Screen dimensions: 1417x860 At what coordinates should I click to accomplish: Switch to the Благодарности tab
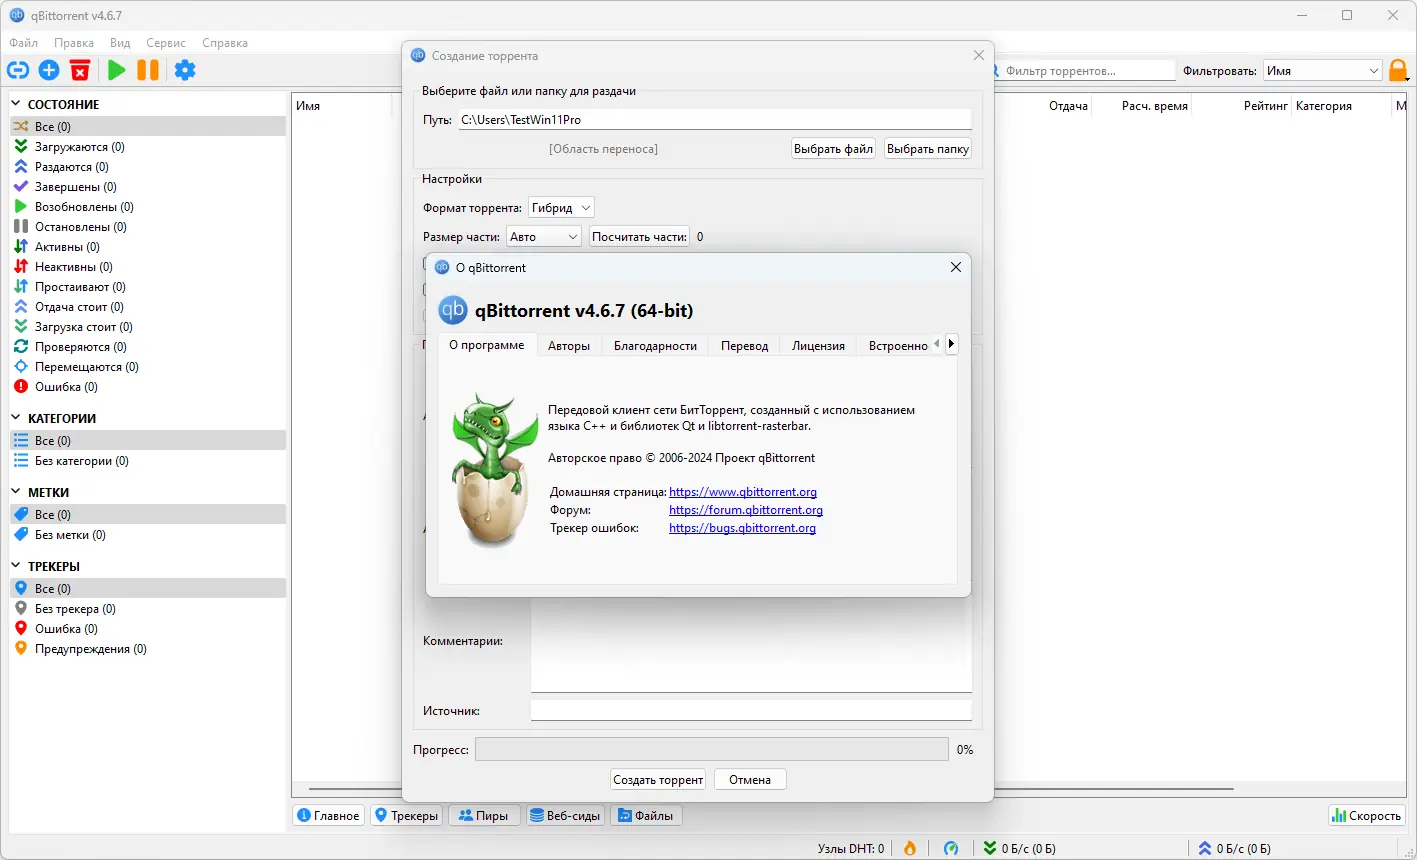click(x=655, y=346)
